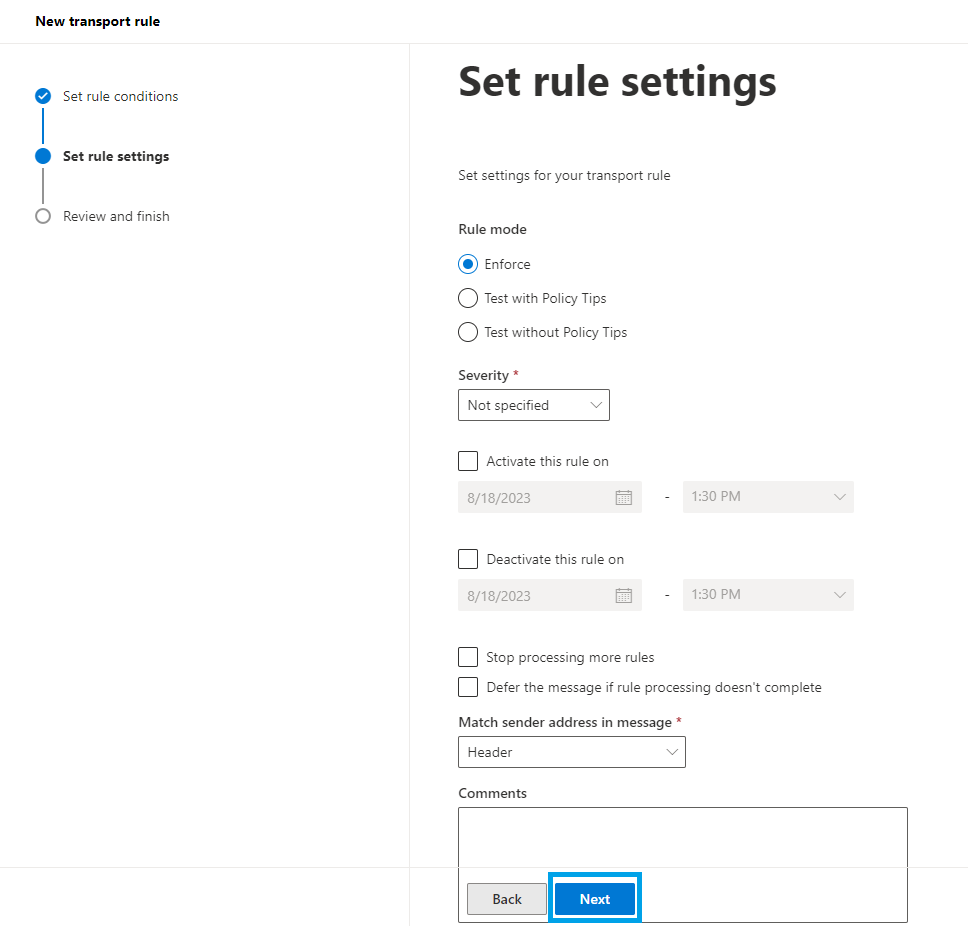Click the empty Review and finish step circle
The image size is (968, 926).
(43, 216)
